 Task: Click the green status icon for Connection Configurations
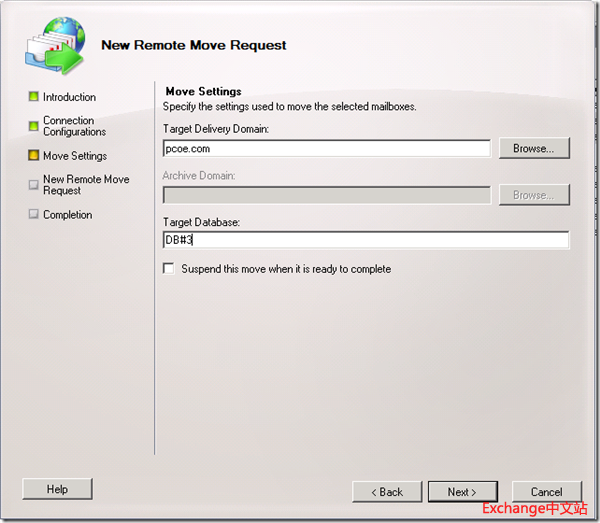pyautogui.click(x=33, y=125)
